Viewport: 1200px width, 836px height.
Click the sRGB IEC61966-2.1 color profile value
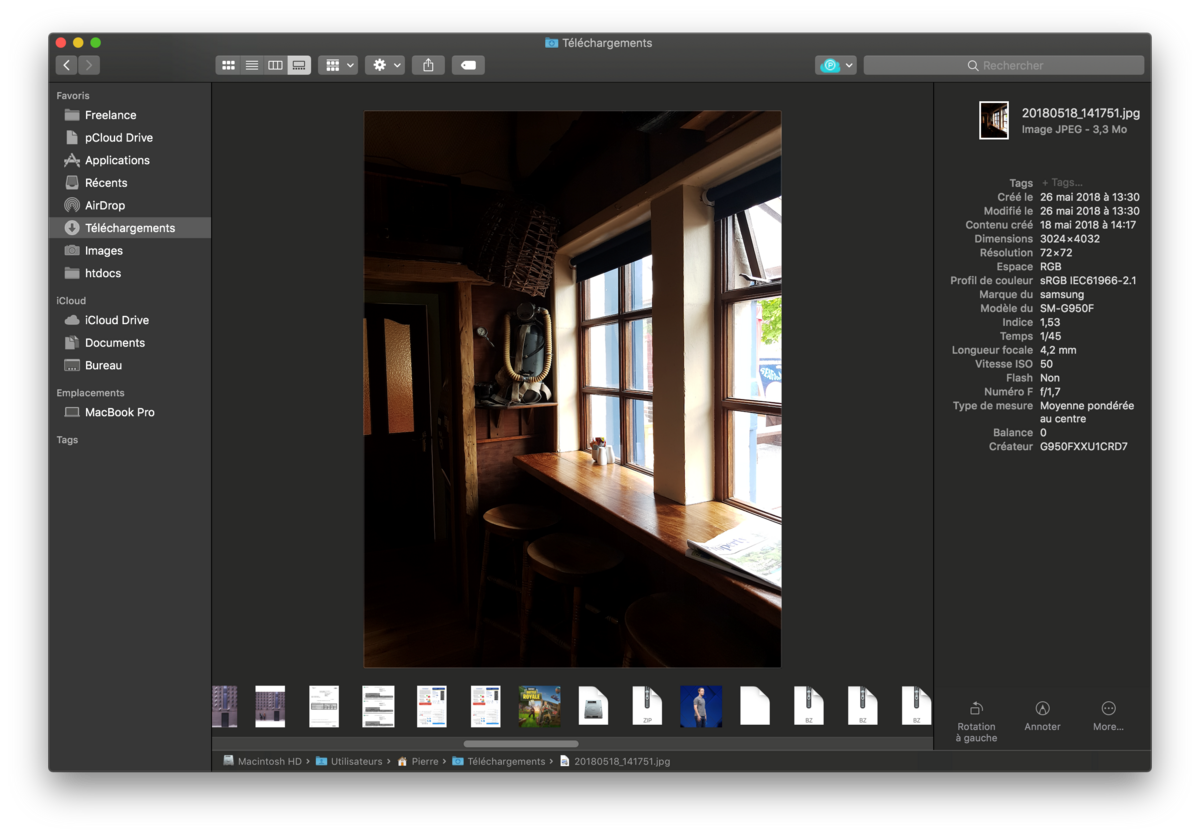1088,281
